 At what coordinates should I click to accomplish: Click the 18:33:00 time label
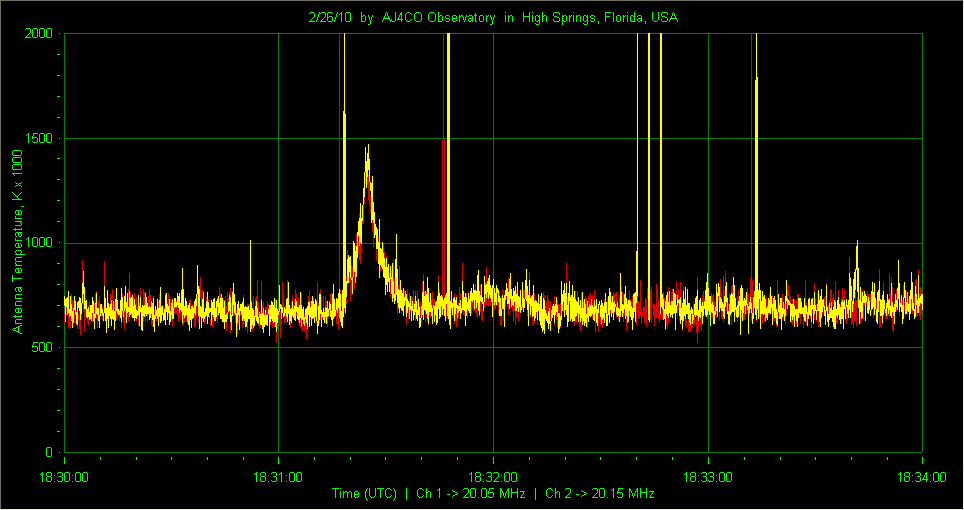click(708, 477)
